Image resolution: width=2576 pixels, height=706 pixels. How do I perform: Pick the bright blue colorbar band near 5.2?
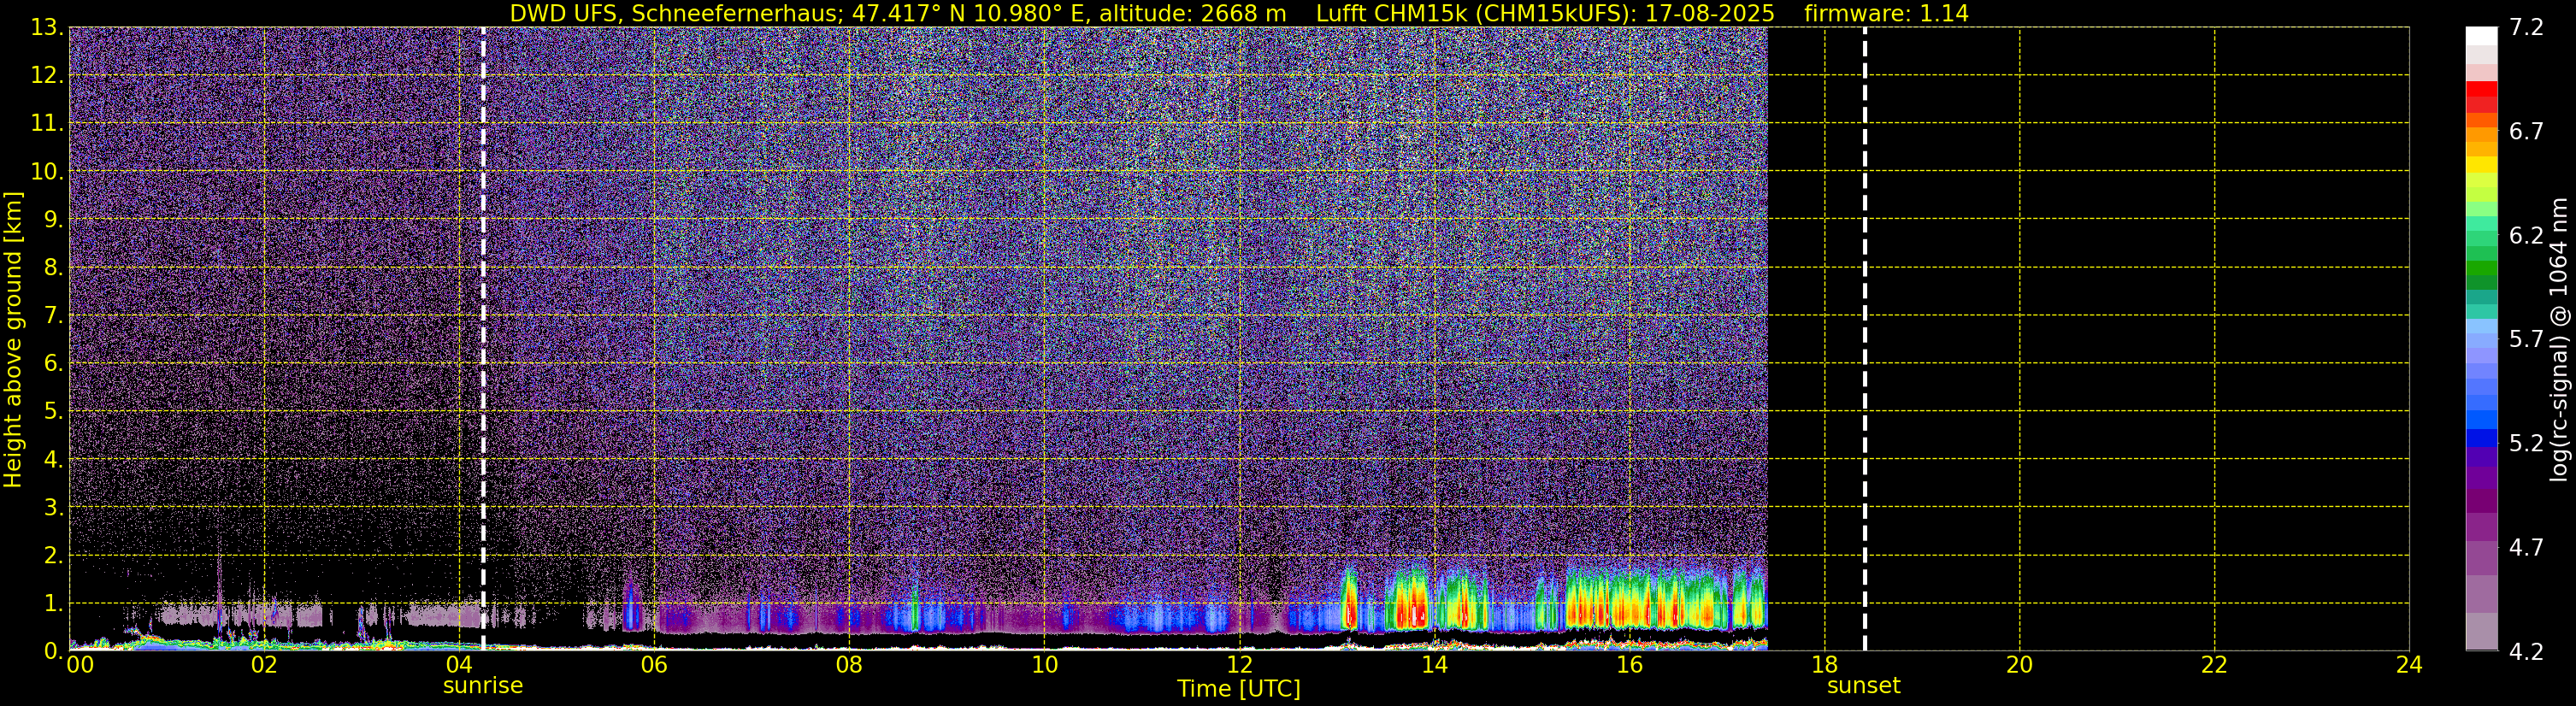2481,437
